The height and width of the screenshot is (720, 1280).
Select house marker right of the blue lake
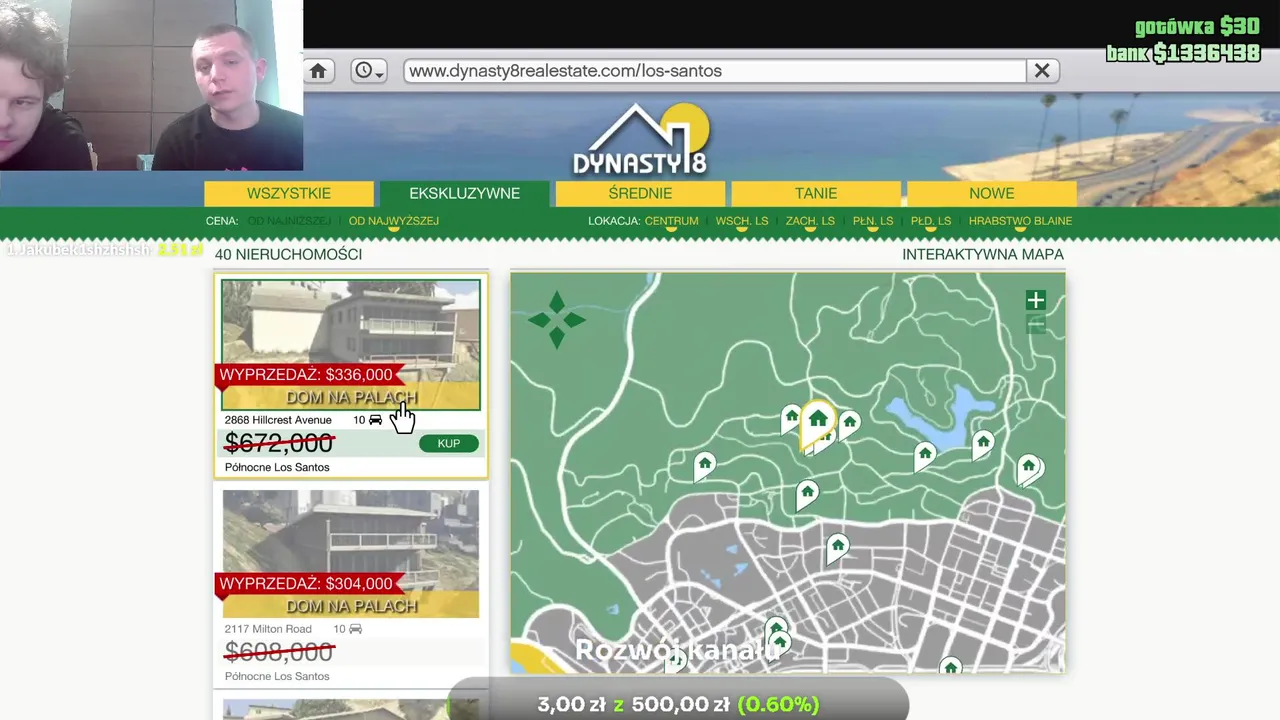pos(983,442)
